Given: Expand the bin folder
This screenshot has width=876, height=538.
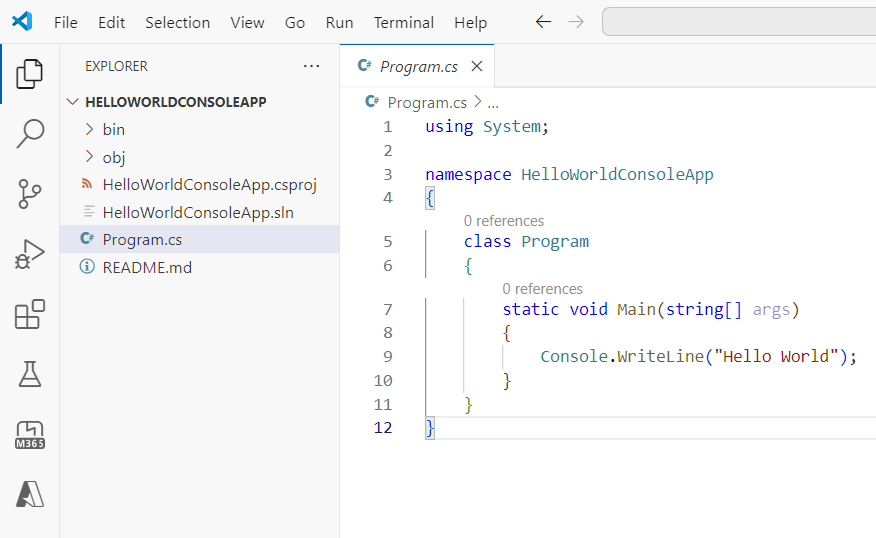Looking at the screenshot, I should [x=113, y=129].
